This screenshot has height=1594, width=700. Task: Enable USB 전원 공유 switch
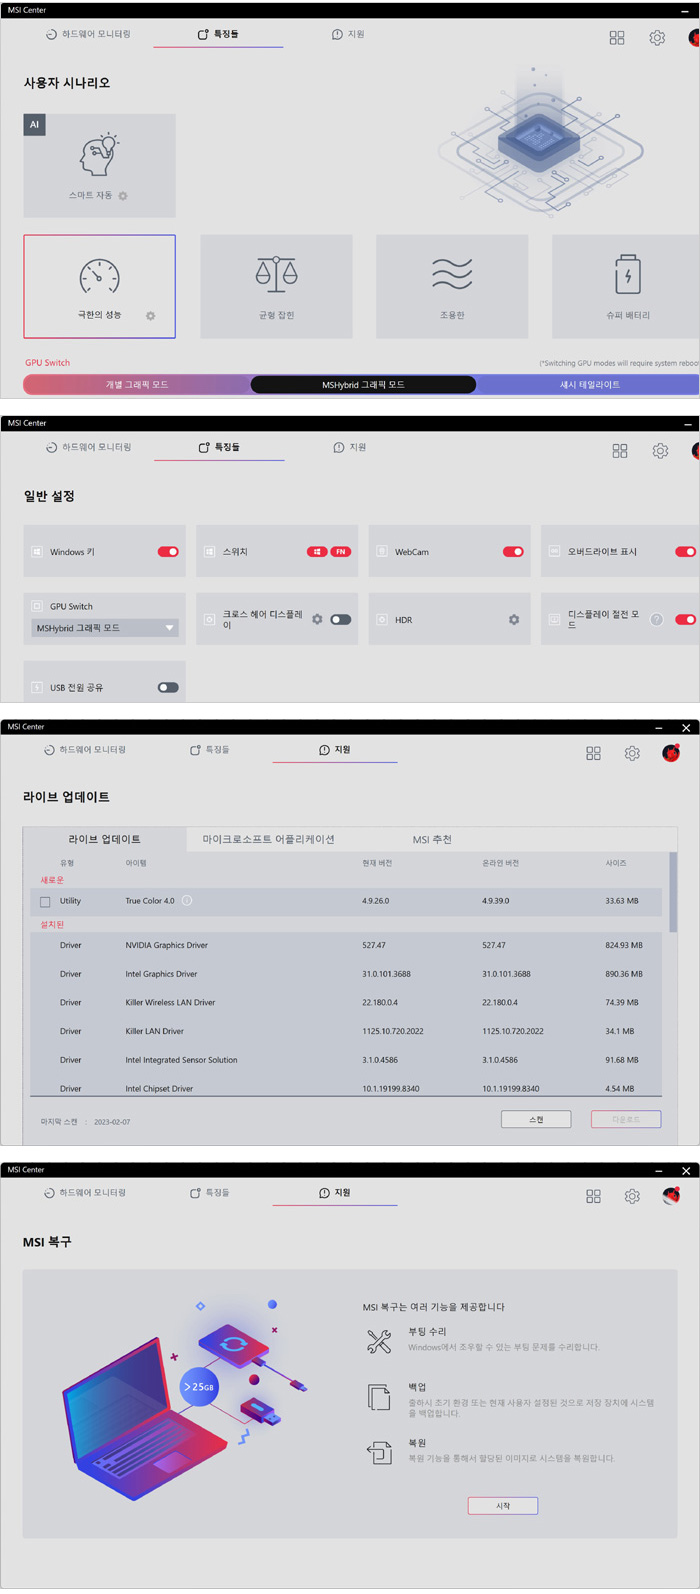point(168,688)
